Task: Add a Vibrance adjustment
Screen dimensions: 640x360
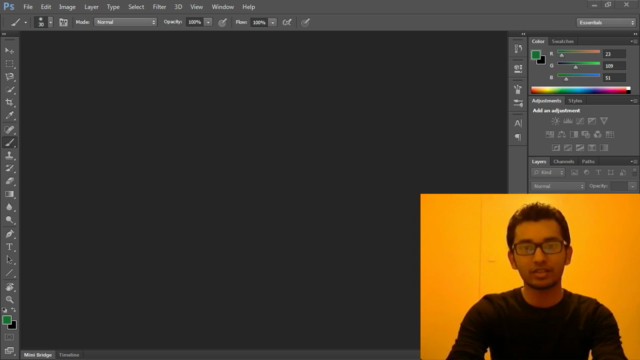Action: (604, 121)
